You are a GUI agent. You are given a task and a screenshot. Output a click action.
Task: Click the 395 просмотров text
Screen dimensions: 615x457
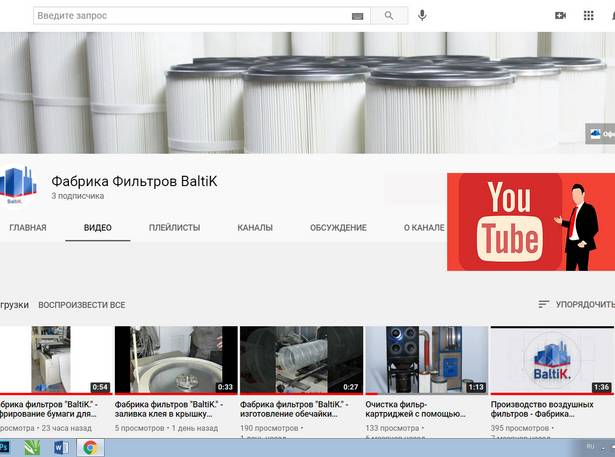click(x=520, y=428)
